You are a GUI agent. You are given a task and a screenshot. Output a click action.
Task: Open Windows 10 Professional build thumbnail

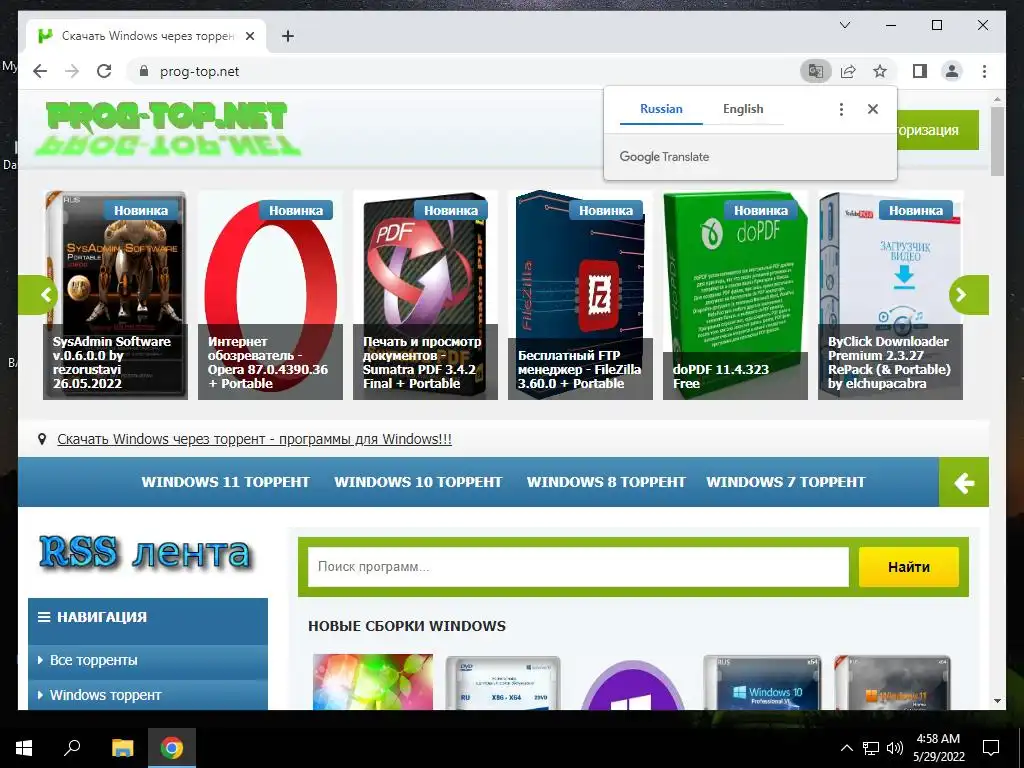tap(762, 683)
